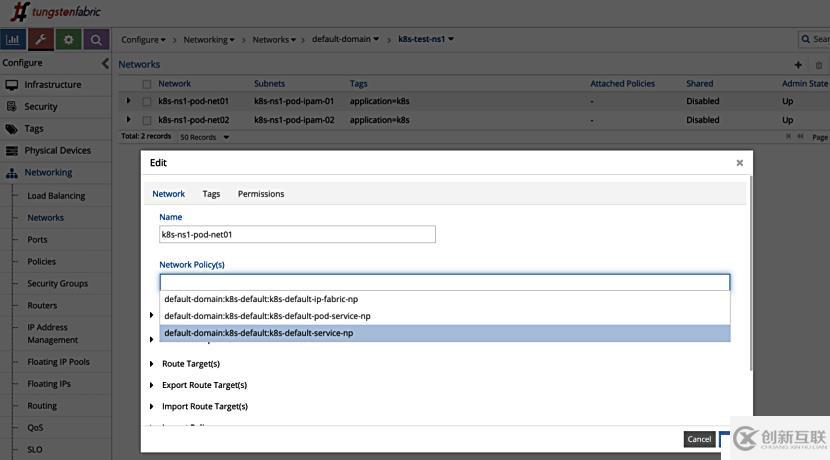
Task: Collapse the Configure sidebar arrow
Action: (x=105, y=63)
